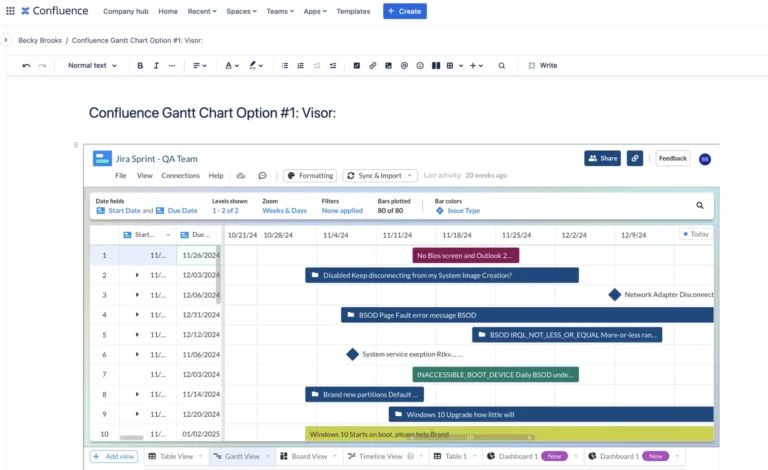
Task: Expand row 2 in the Gantt table
Action: tap(137, 275)
